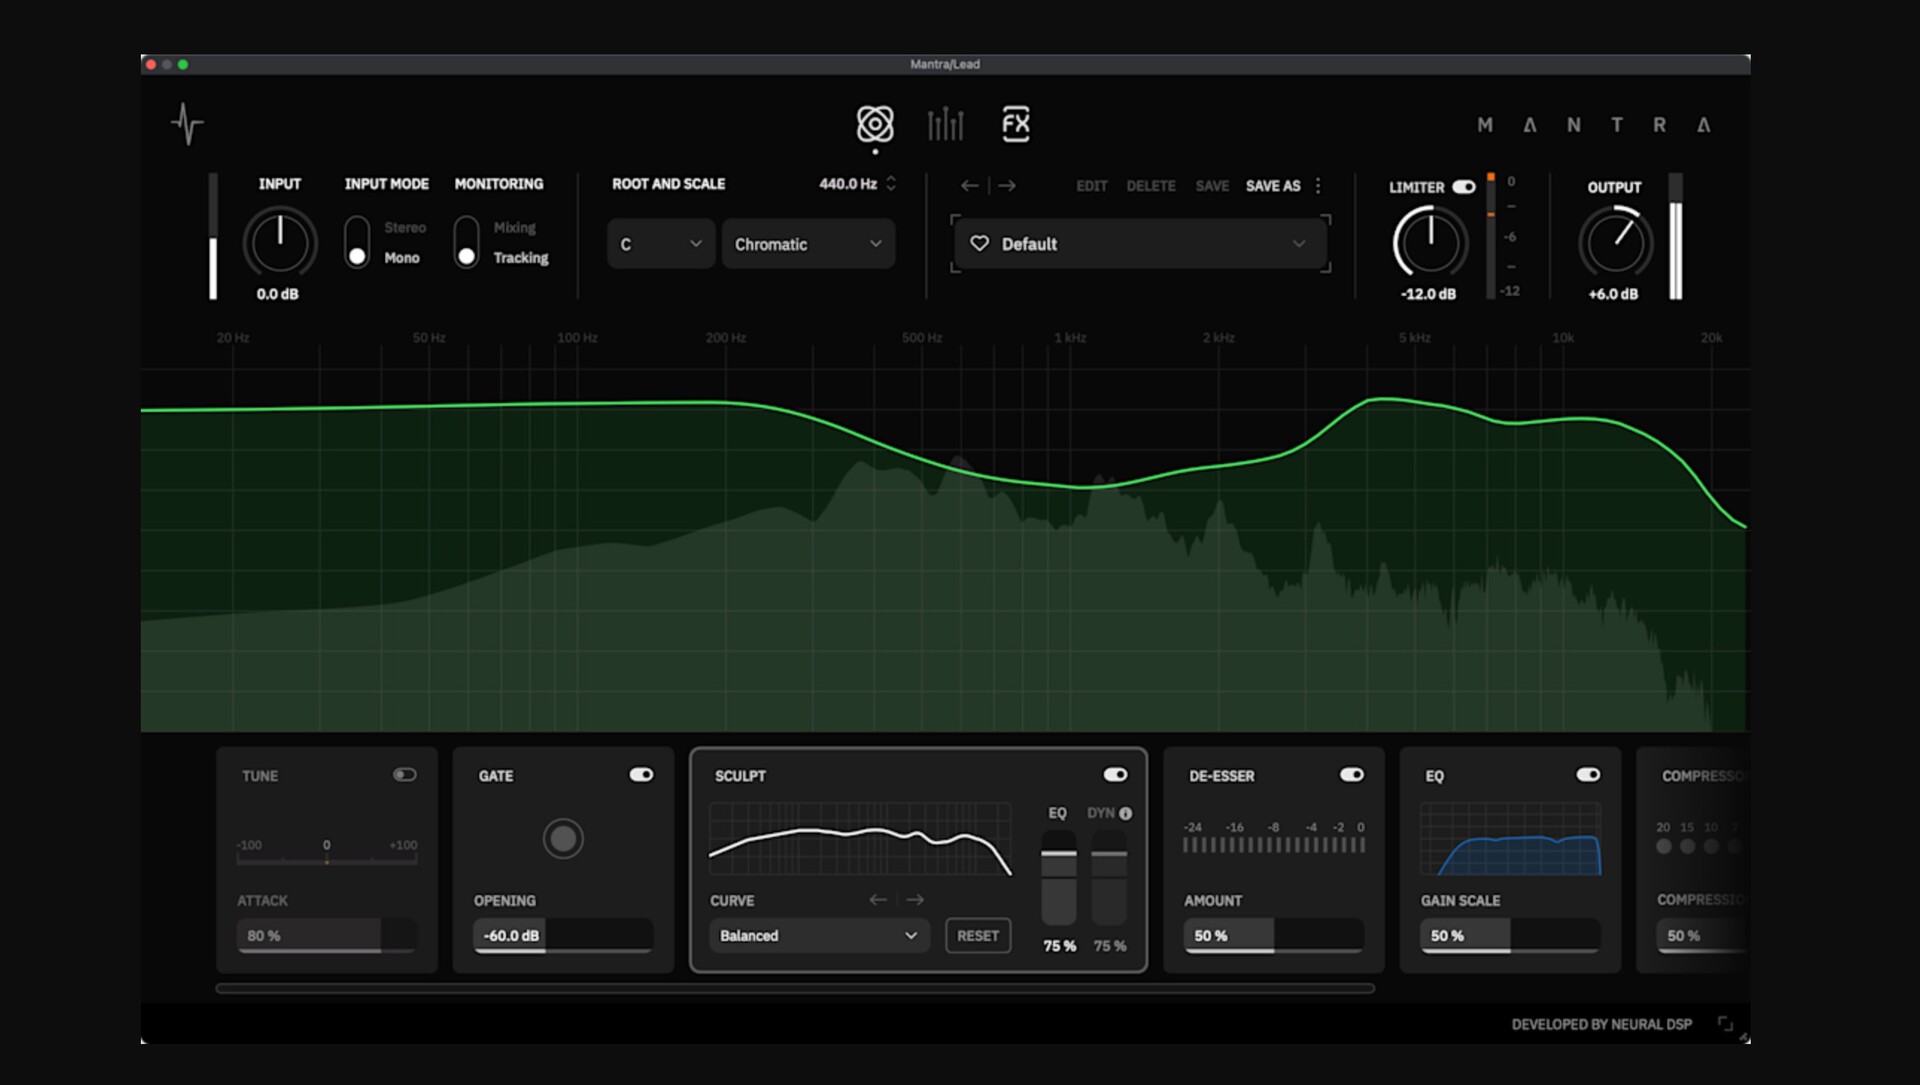This screenshot has width=1920, height=1085.
Task: Open the Chromatic scale dropdown
Action: pyautogui.click(x=807, y=243)
